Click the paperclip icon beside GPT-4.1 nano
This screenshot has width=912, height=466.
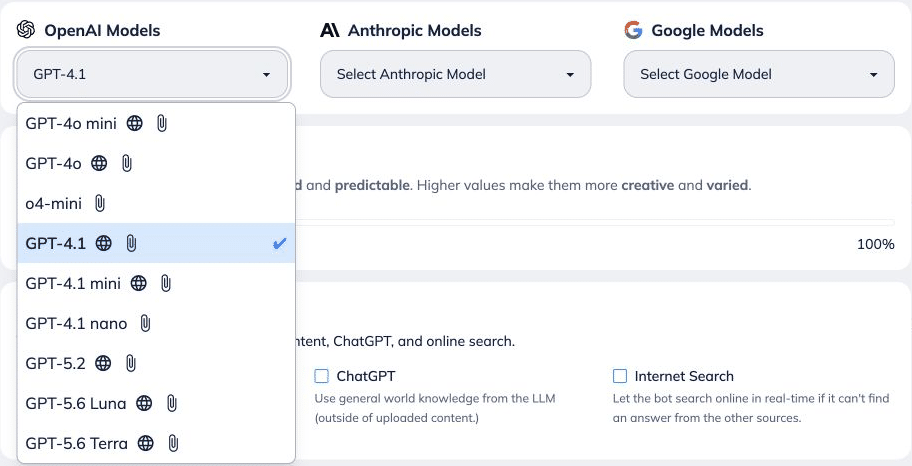pos(145,323)
